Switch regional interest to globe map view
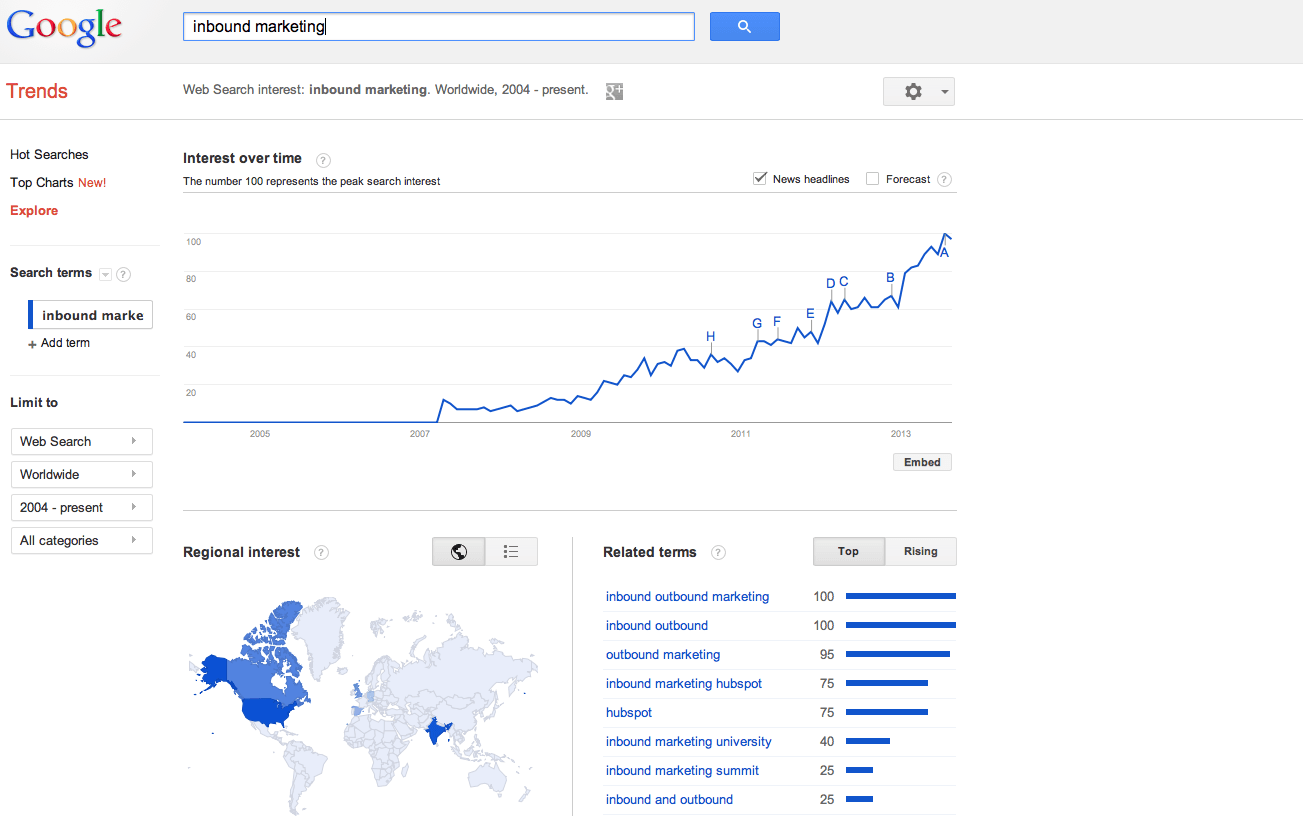1303x816 pixels. tap(459, 552)
